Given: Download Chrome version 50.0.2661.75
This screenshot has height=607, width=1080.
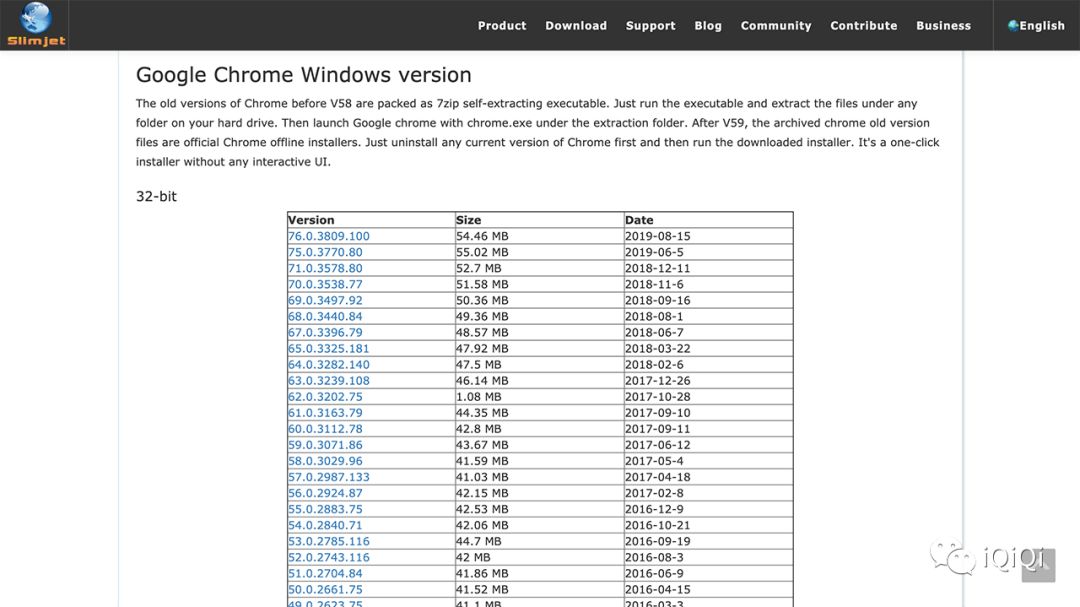Looking at the screenshot, I should tap(325, 590).
